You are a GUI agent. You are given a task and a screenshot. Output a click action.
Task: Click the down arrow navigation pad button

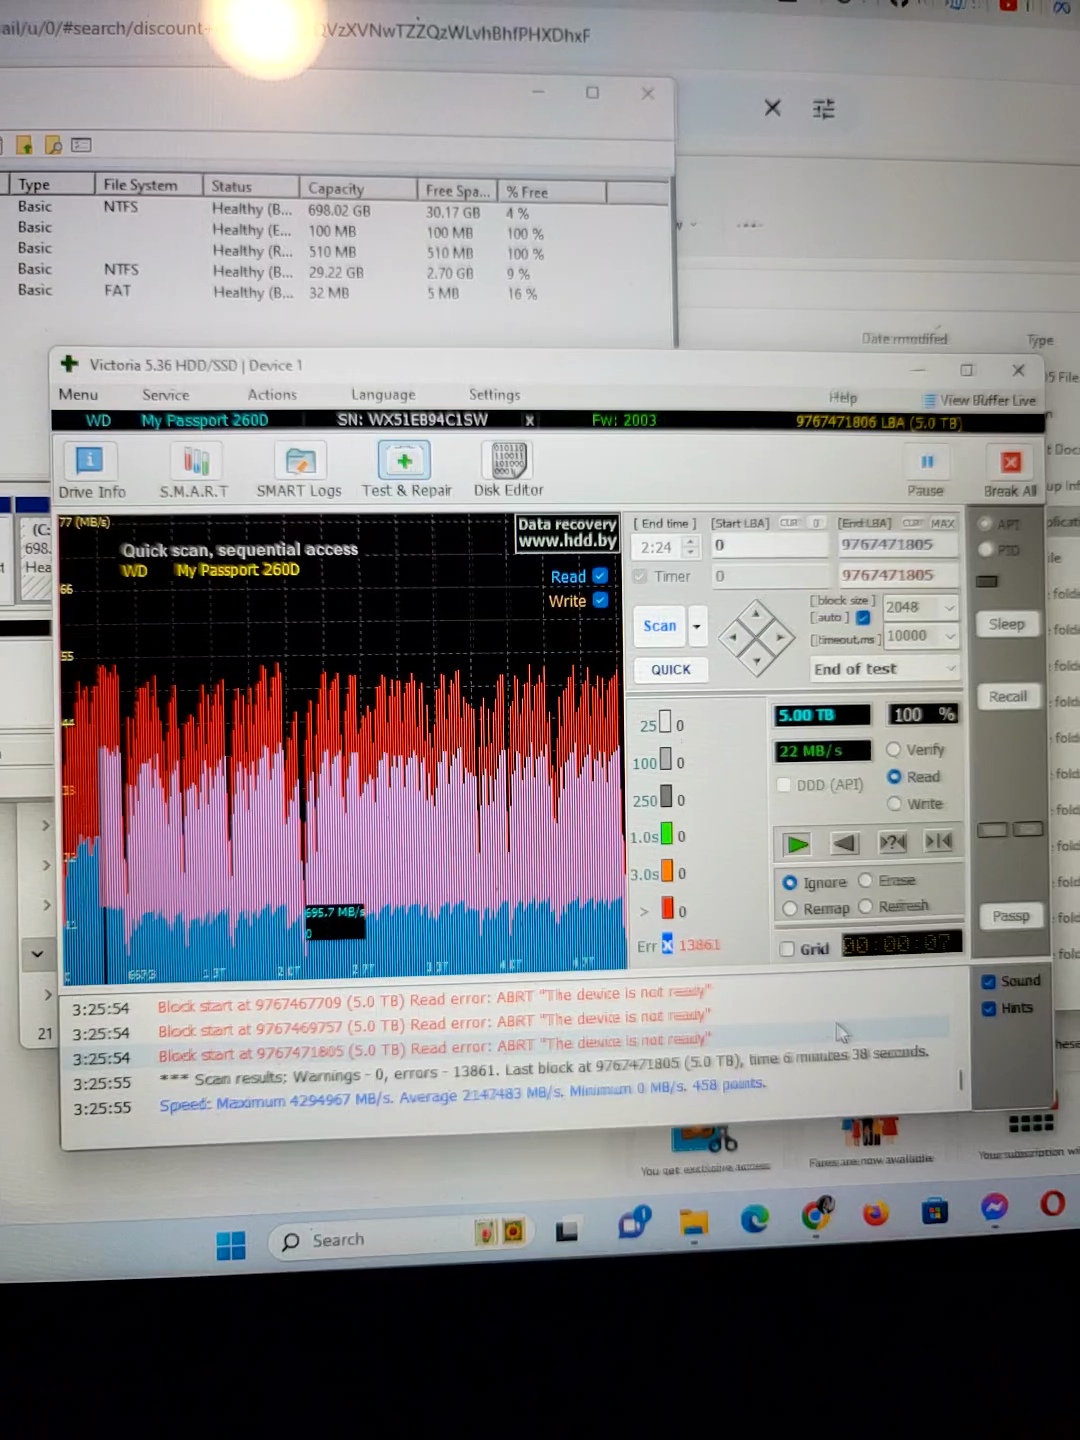point(756,660)
